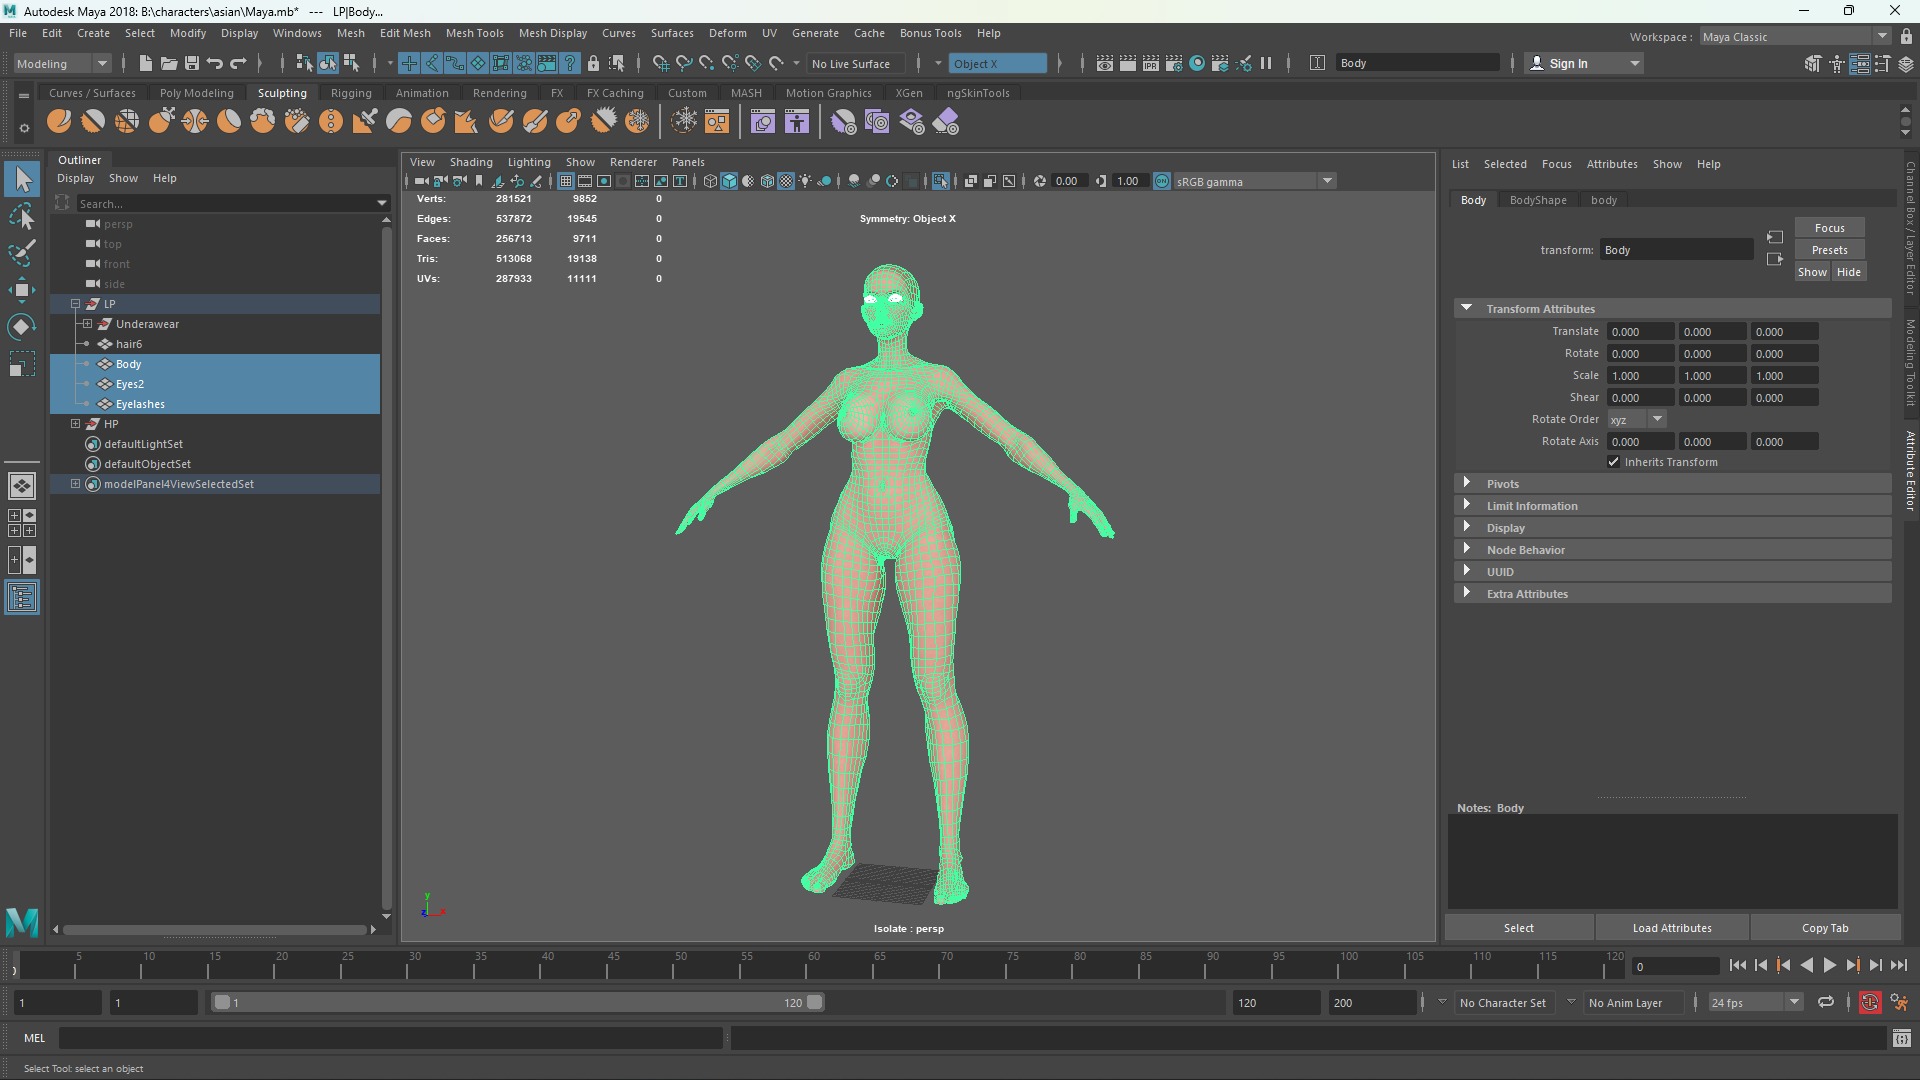
Task: Expand the HP group in Outliner
Action: (x=75, y=424)
